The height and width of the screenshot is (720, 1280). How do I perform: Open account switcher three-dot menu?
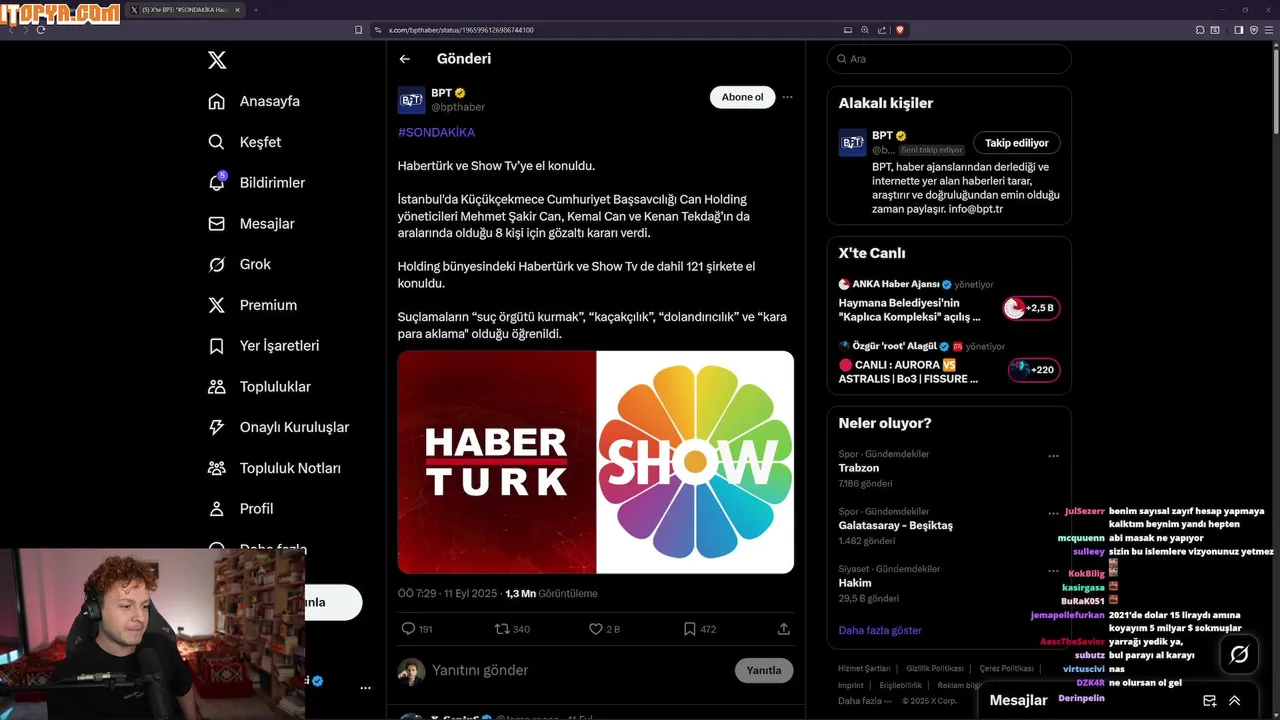click(x=365, y=688)
